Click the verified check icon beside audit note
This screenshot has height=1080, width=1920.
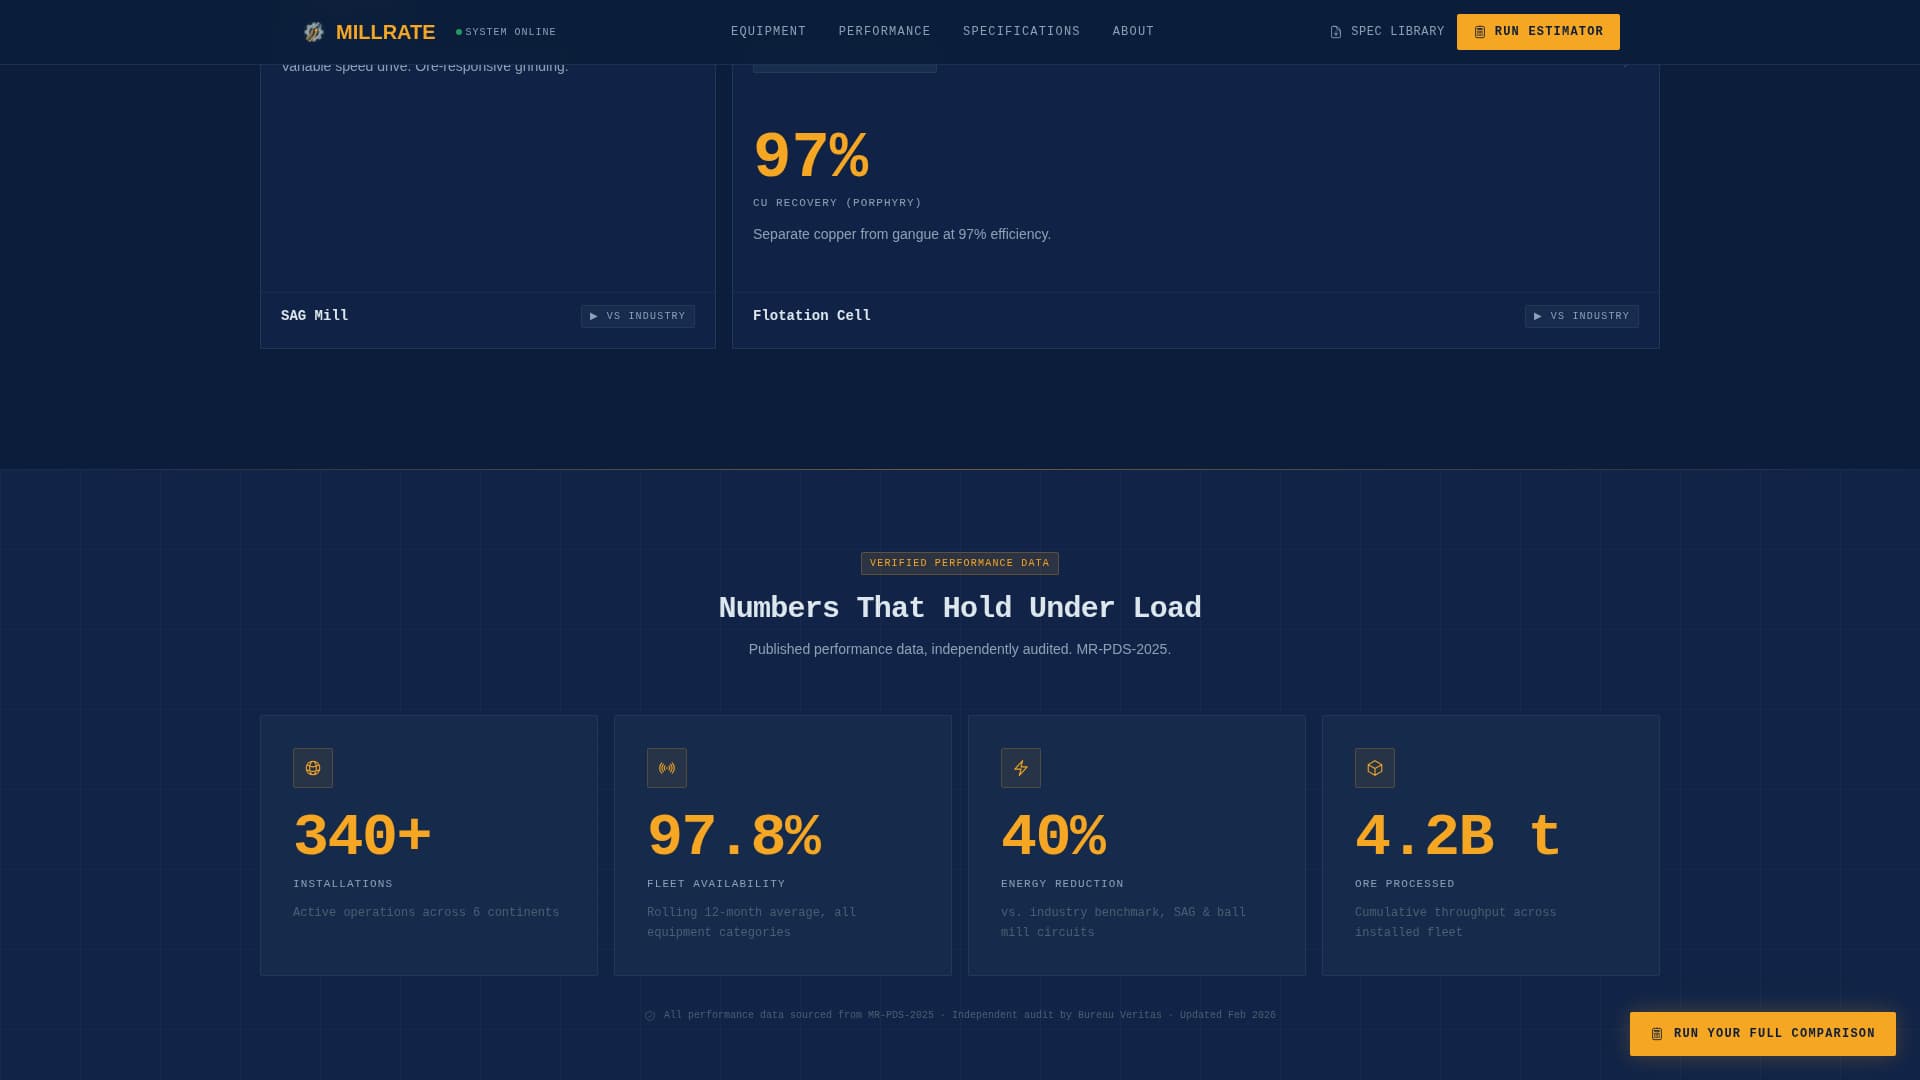(x=650, y=1016)
